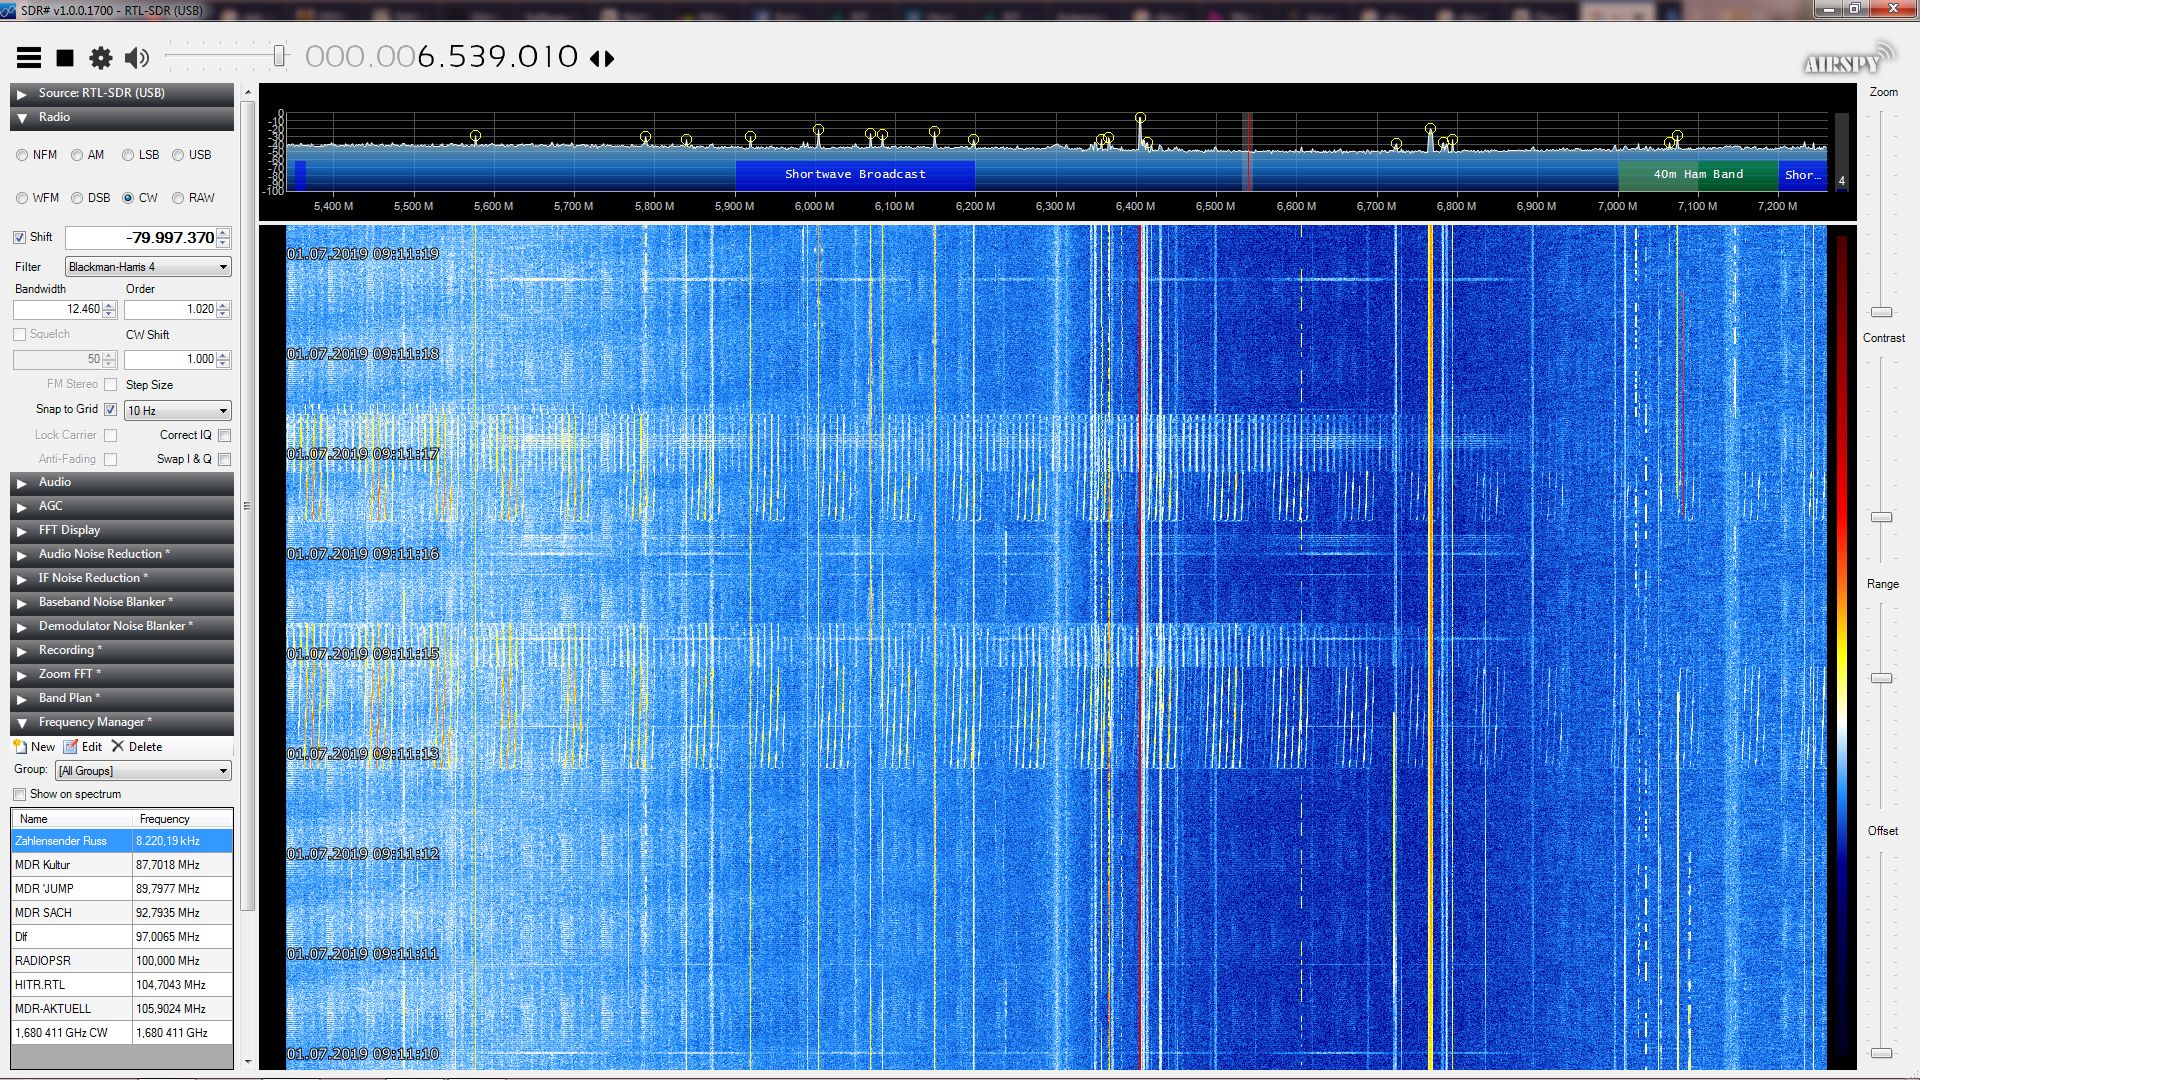Viewport: 2160px width, 1080px height.
Task: Uncheck the Shift checkbox
Action: pos(20,237)
